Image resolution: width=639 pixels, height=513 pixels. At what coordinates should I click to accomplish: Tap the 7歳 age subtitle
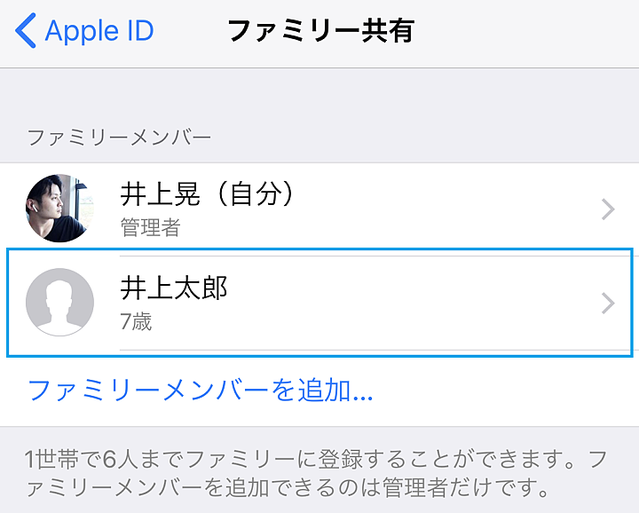(136, 322)
